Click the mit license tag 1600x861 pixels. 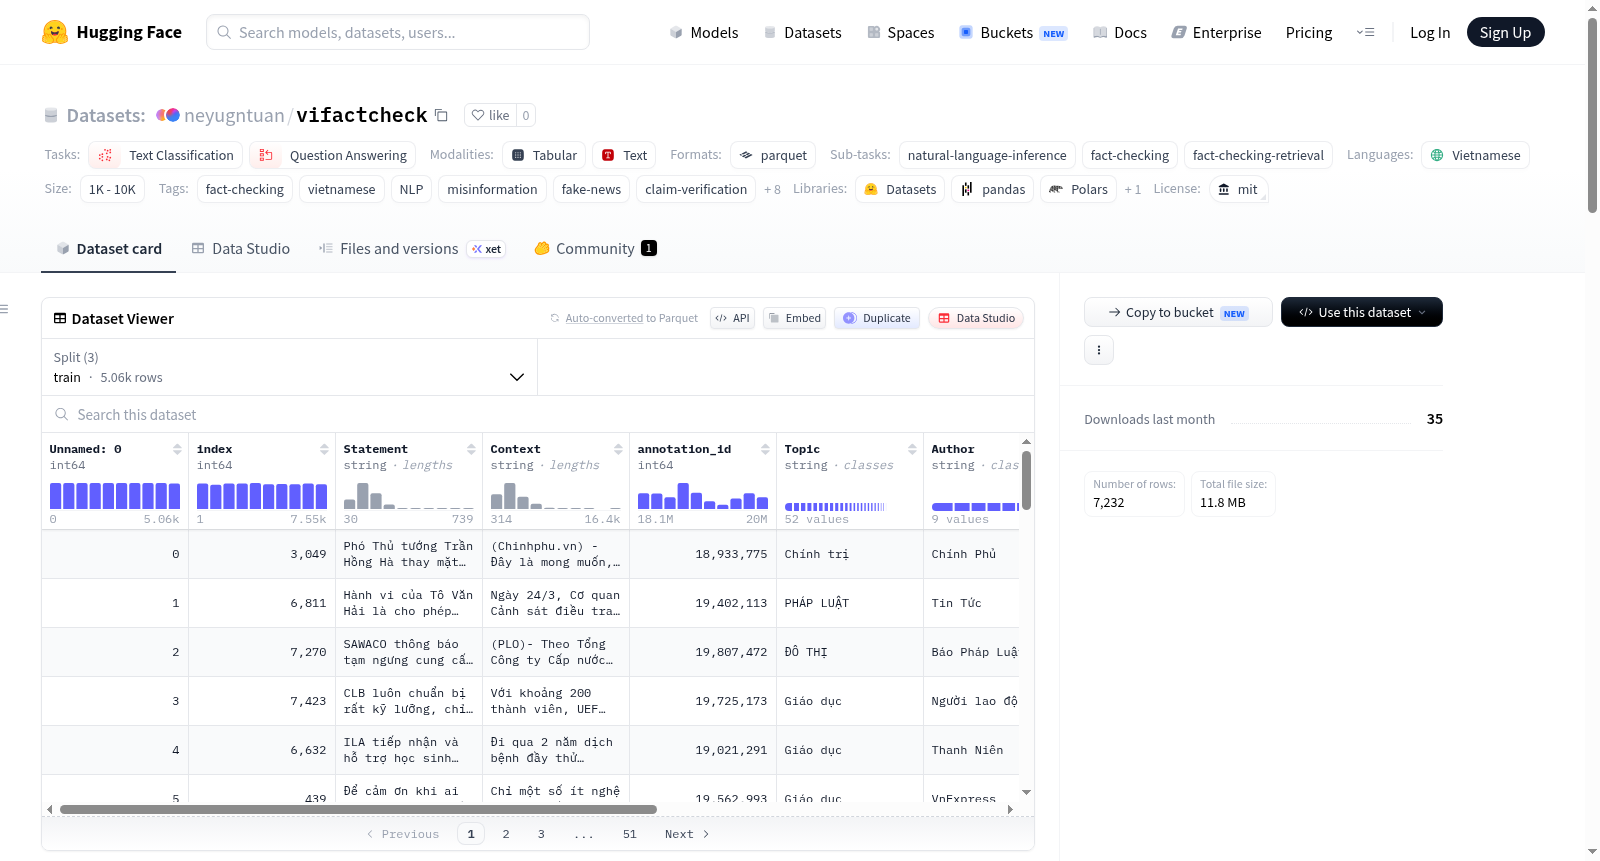click(x=1238, y=189)
